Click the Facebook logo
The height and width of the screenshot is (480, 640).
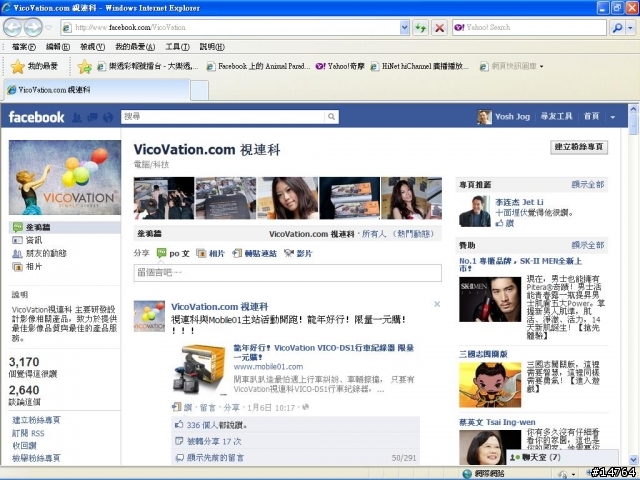pos(36,118)
